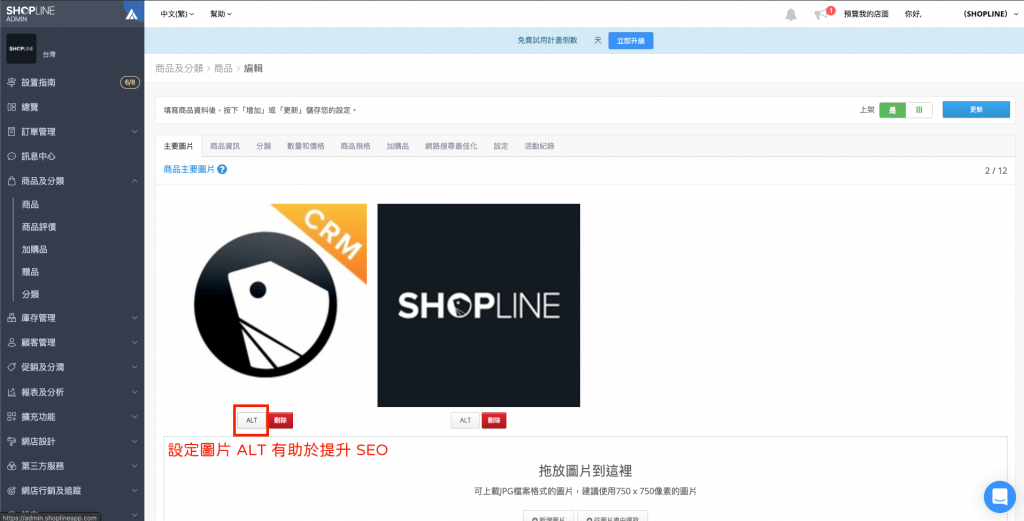Expand the 庫存管理 menu chevron
The image size is (1024, 521).
click(135, 318)
